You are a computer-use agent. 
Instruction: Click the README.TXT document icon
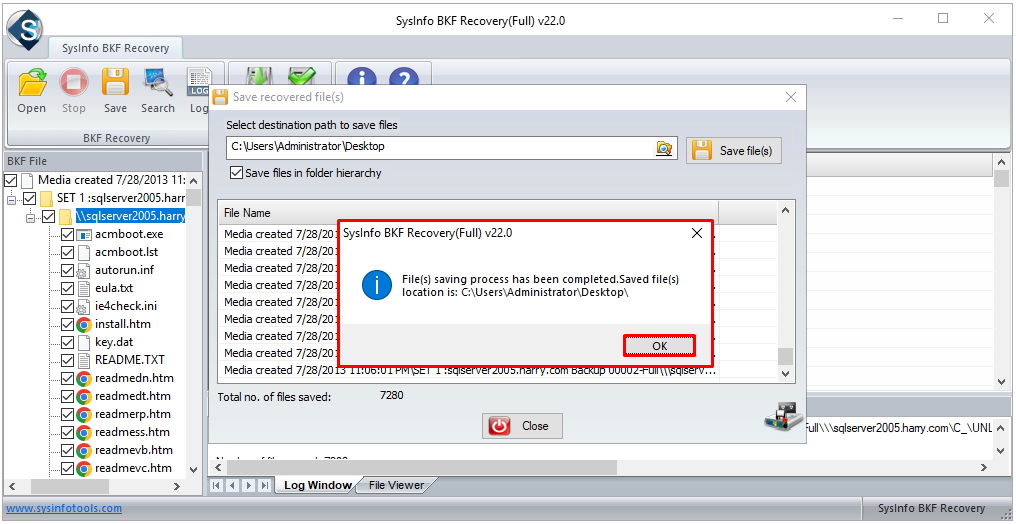pyautogui.click(x=84, y=360)
